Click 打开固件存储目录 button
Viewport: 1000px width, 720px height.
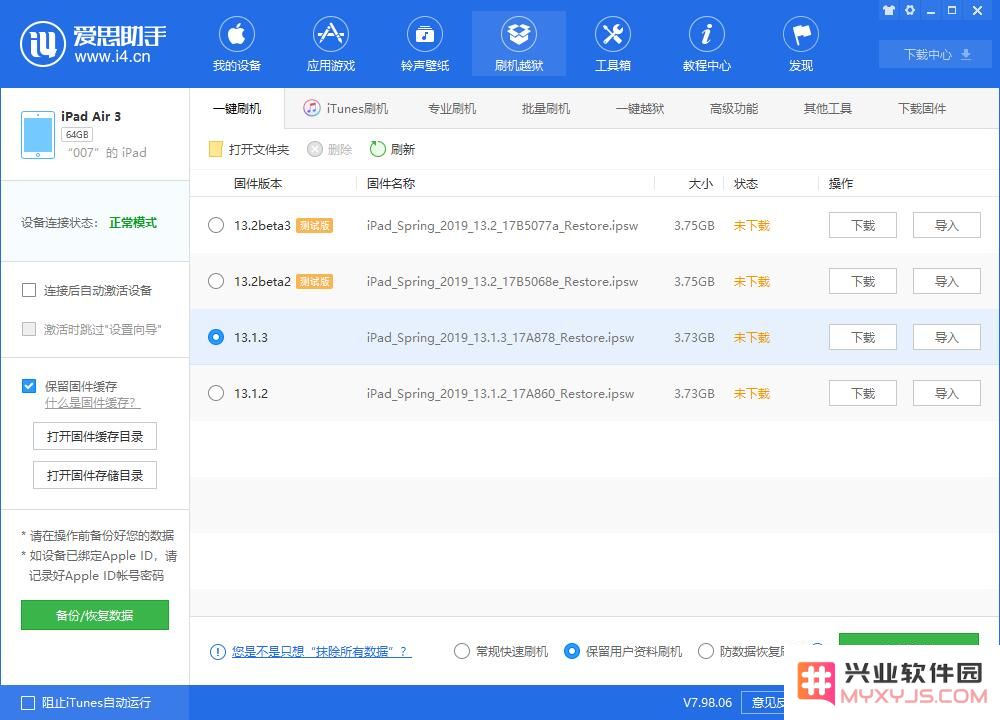(95, 475)
